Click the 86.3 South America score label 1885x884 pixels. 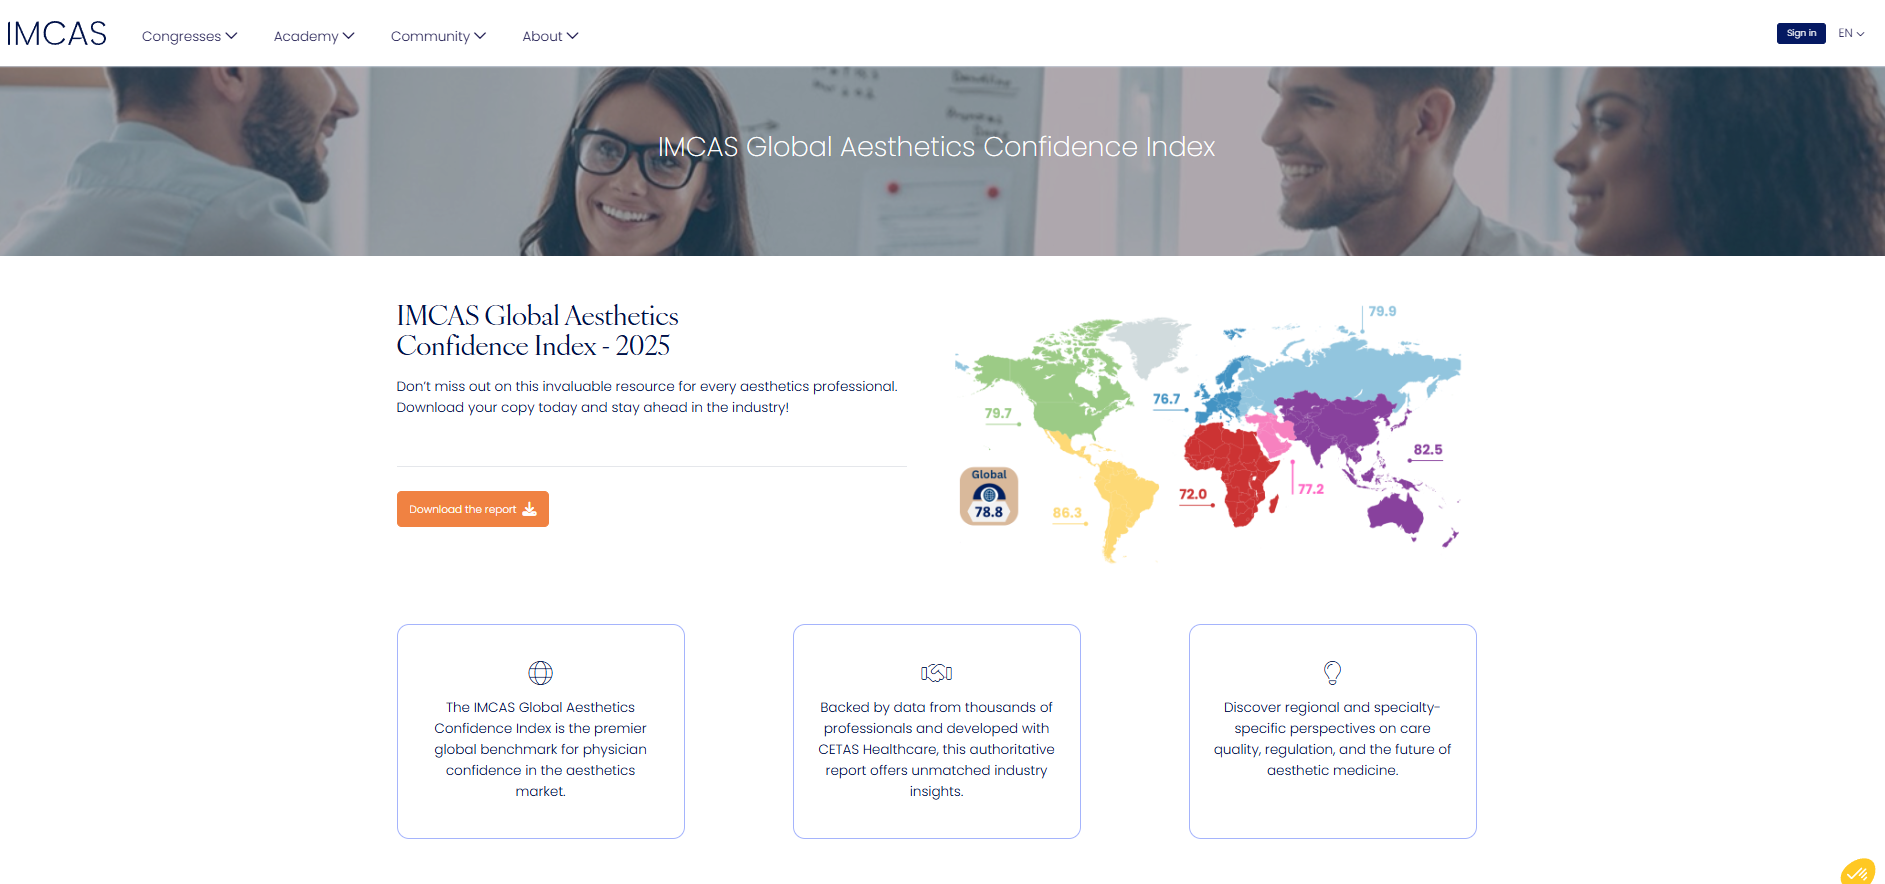pos(1067,513)
